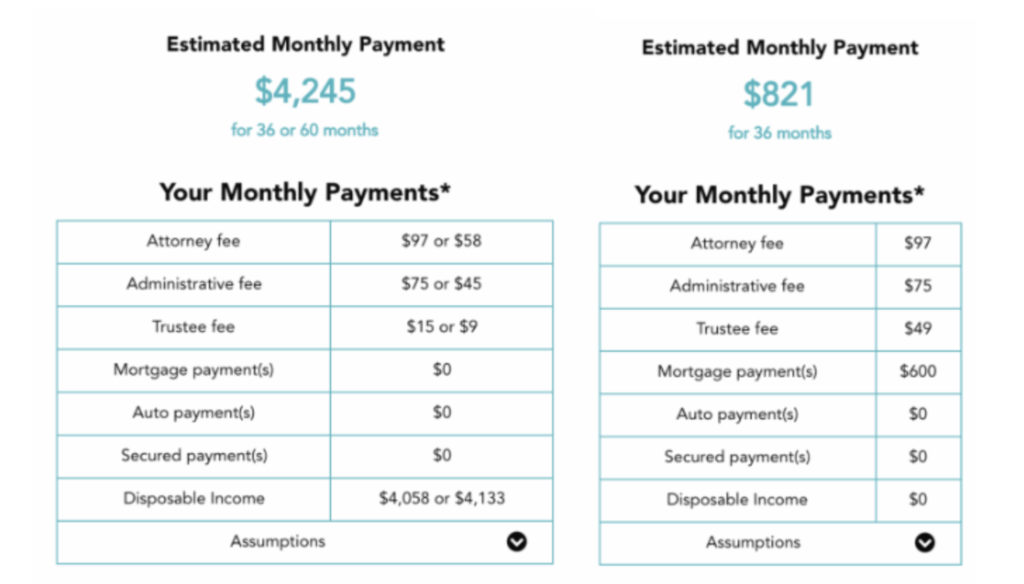Click the $49 trustee fee value
This screenshot has height=584, width=1024.
tap(918, 329)
